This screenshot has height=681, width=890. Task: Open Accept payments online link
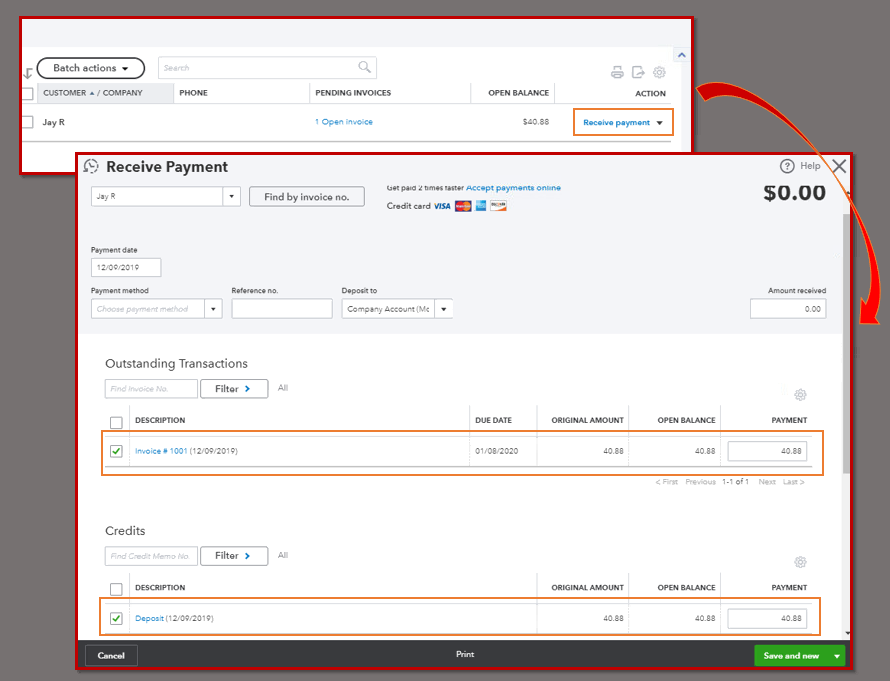coord(513,188)
